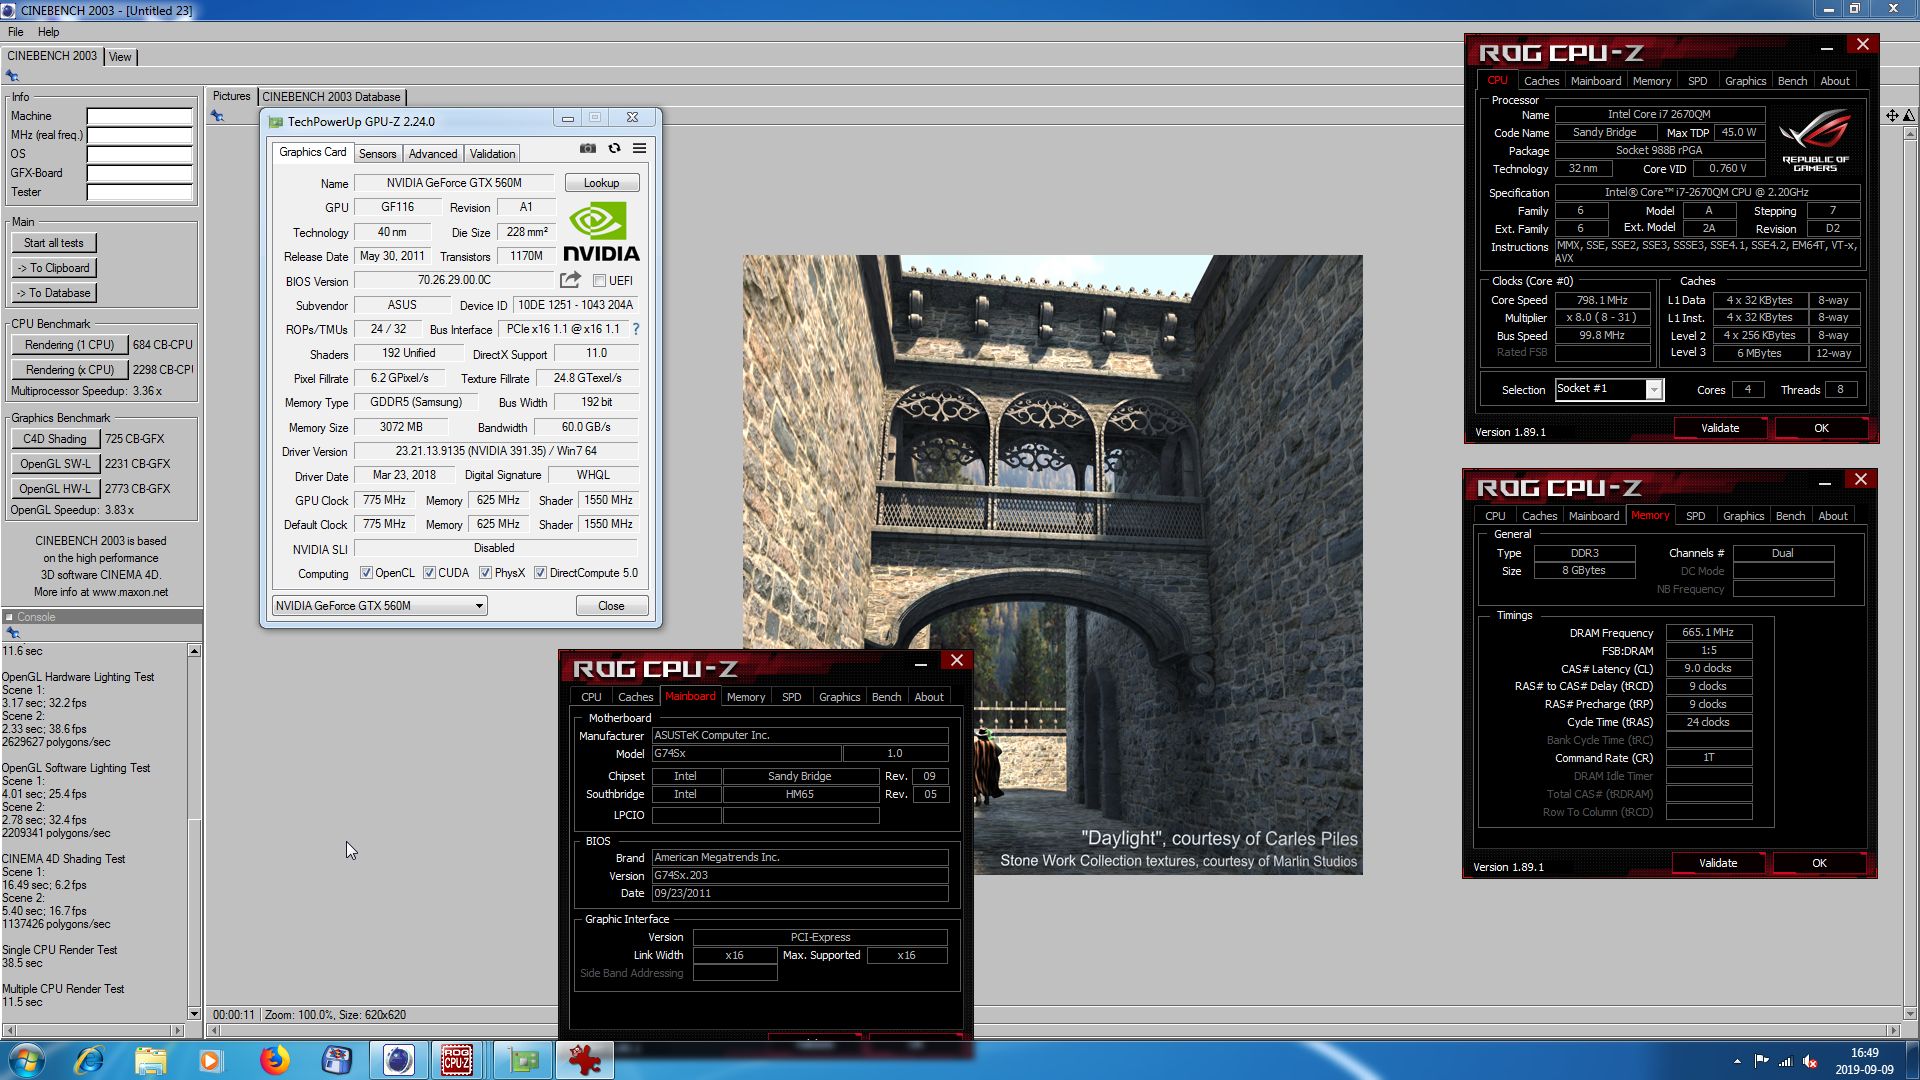Click Action Center flag tray icon
Image resolution: width=1920 pixels, height=1080 pixels.
click(x=1761, y=1061)
